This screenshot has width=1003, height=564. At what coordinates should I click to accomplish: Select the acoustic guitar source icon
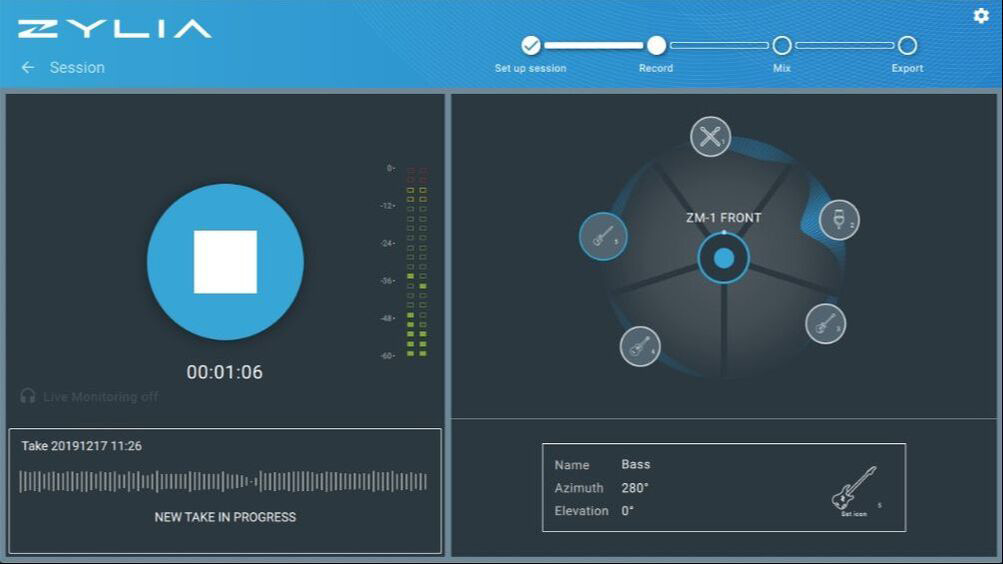pyautogui.click(x=640, y=347)
